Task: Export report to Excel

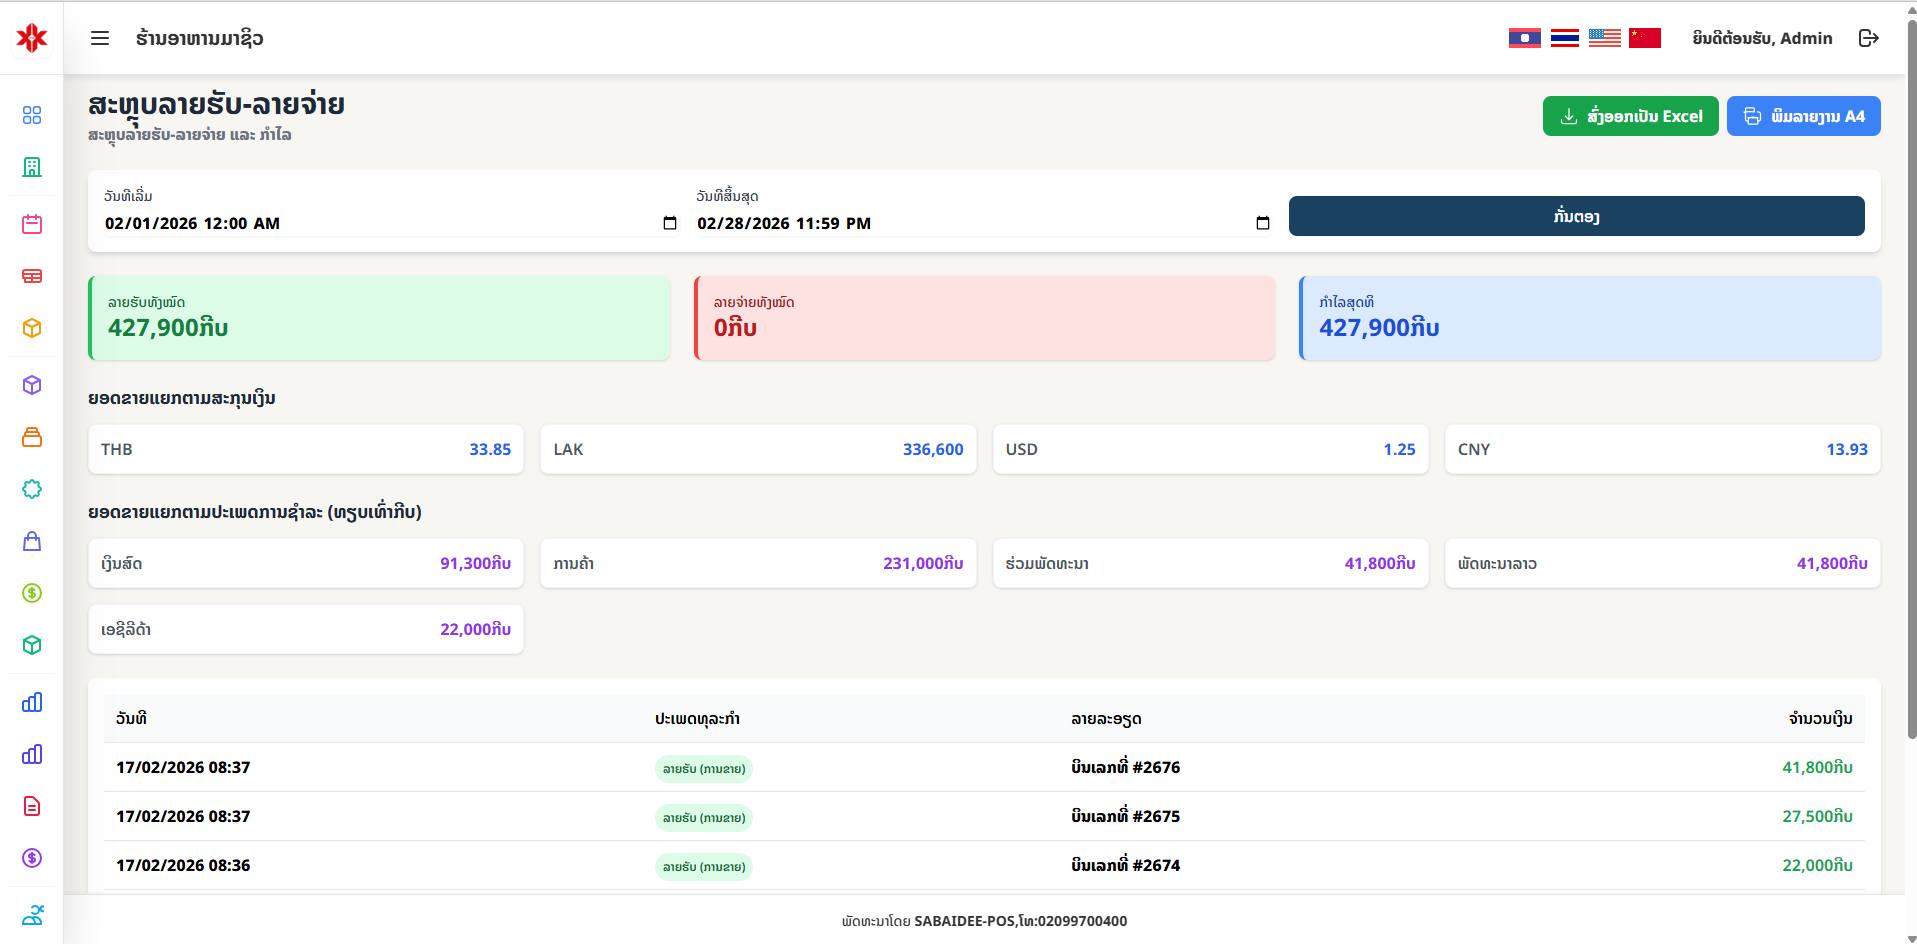Action: [1630, 116]
